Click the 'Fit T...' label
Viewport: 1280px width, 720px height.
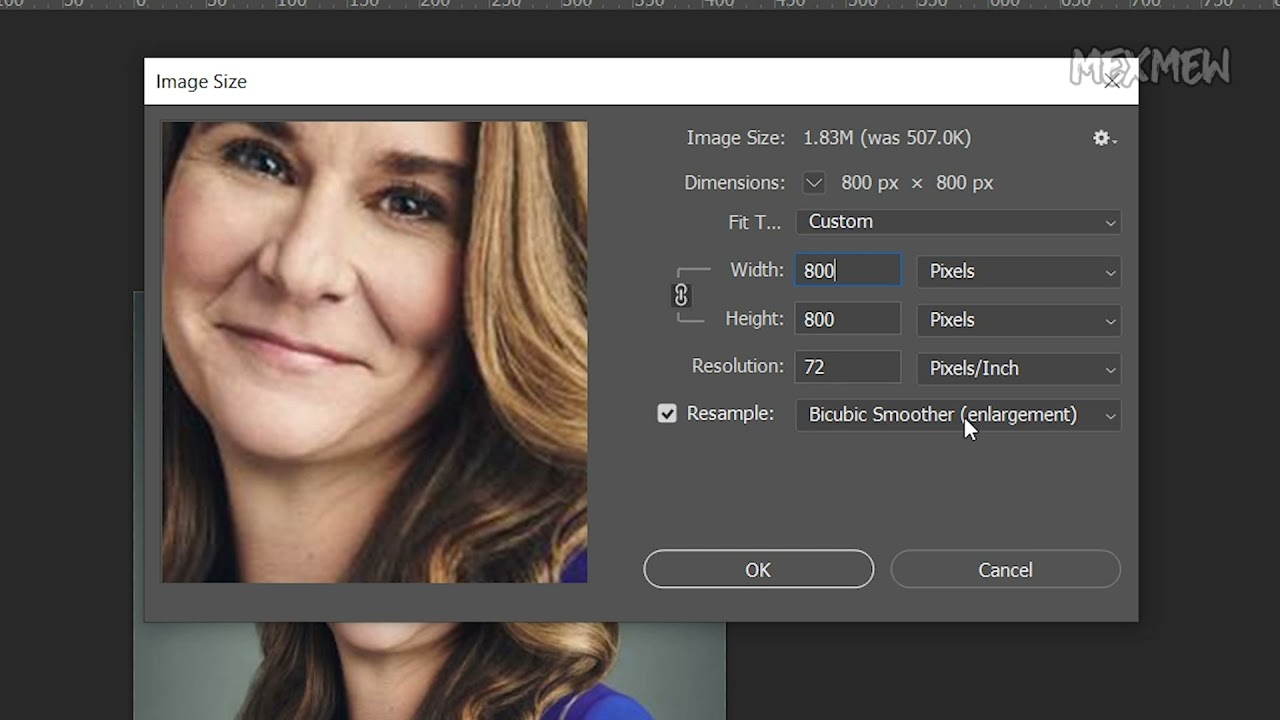point(755,222)
